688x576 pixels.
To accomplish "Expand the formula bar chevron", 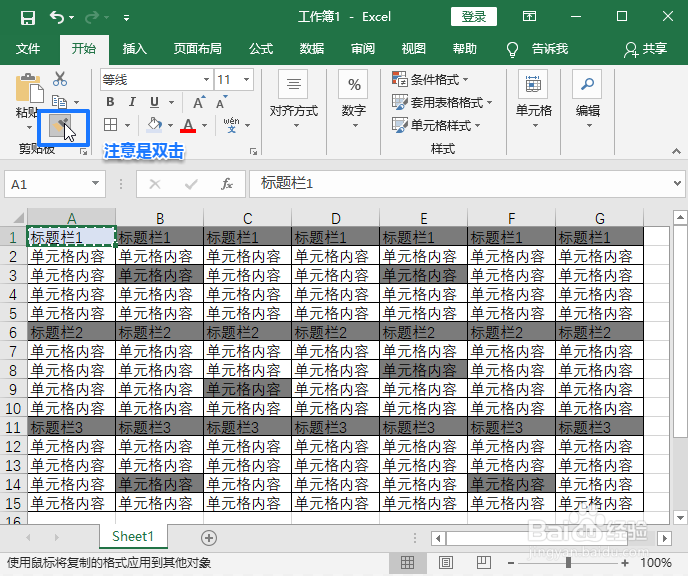I will coord(677,184).
